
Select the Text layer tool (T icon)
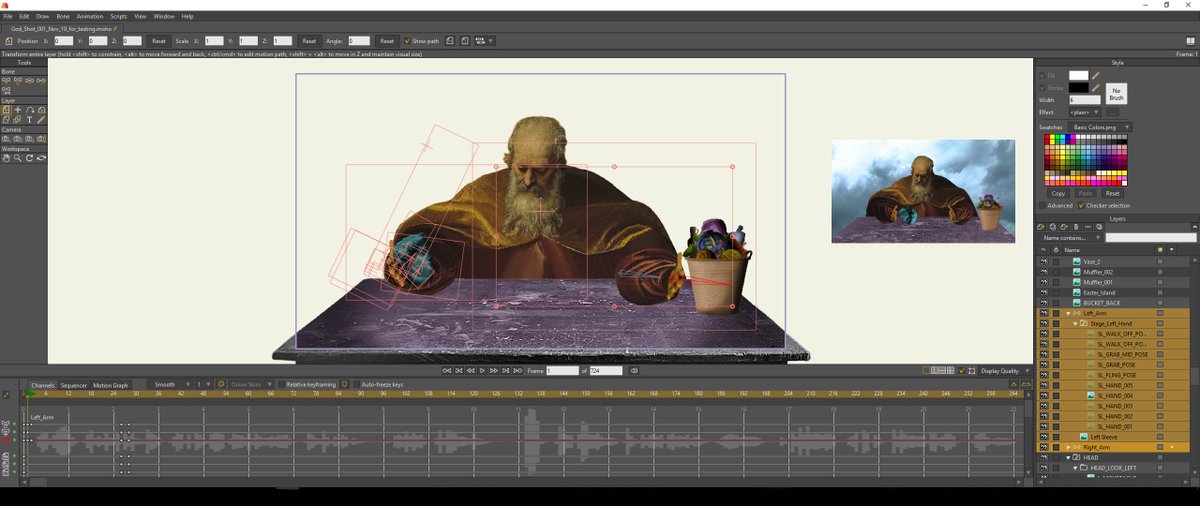tap(30, 119)
